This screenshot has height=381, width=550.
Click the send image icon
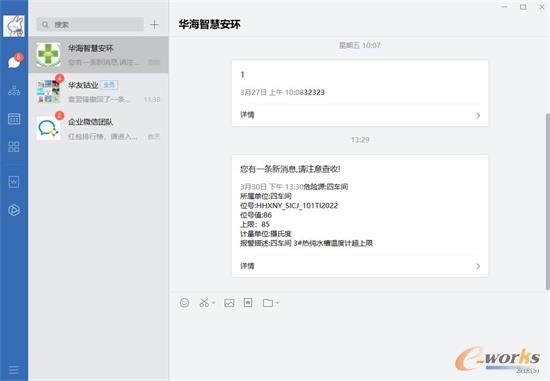[229, 303]
